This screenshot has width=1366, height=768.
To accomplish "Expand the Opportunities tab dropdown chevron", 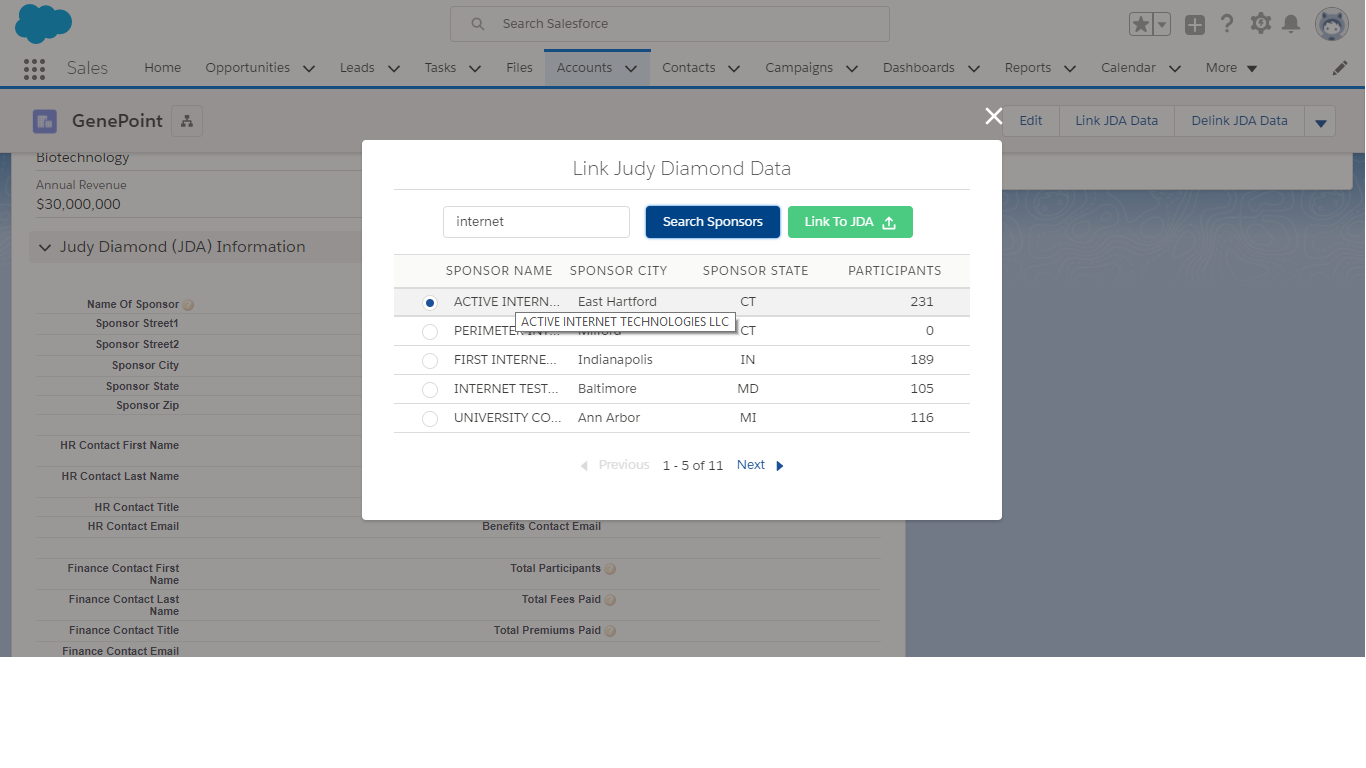I will [309, 68].
